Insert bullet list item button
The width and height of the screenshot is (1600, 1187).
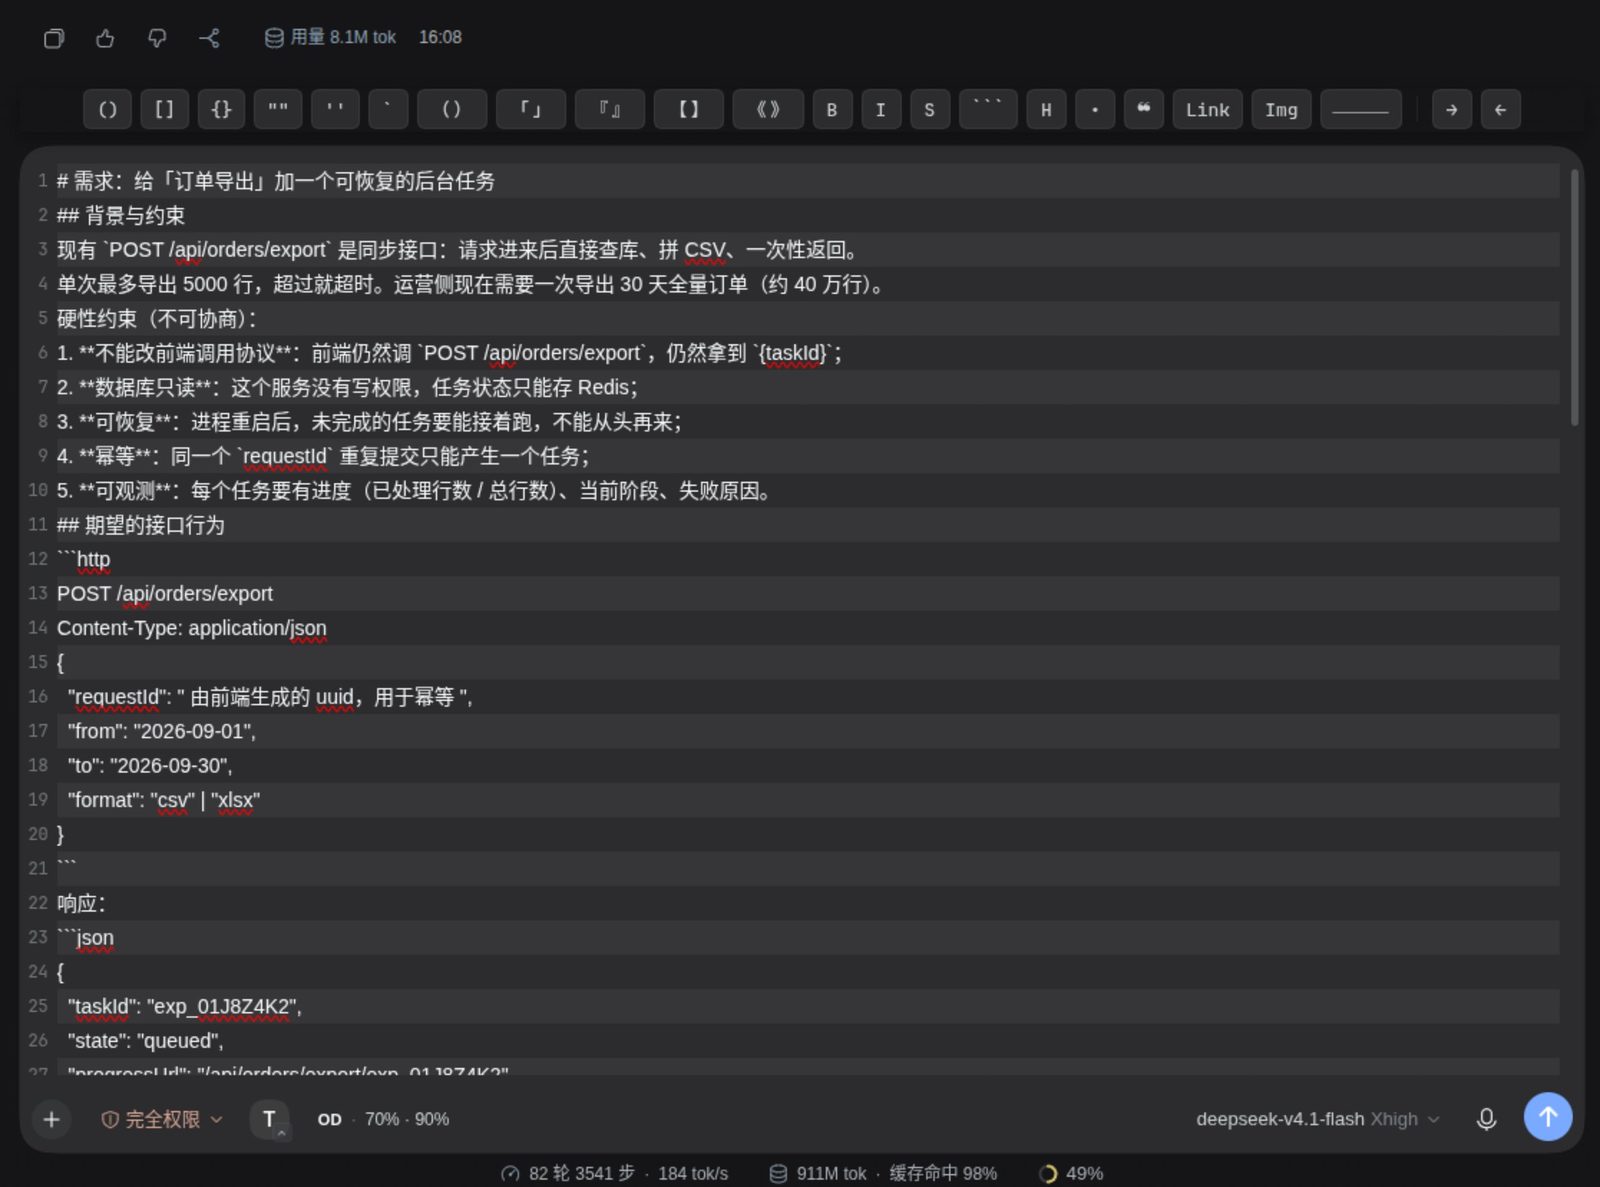1095,109
